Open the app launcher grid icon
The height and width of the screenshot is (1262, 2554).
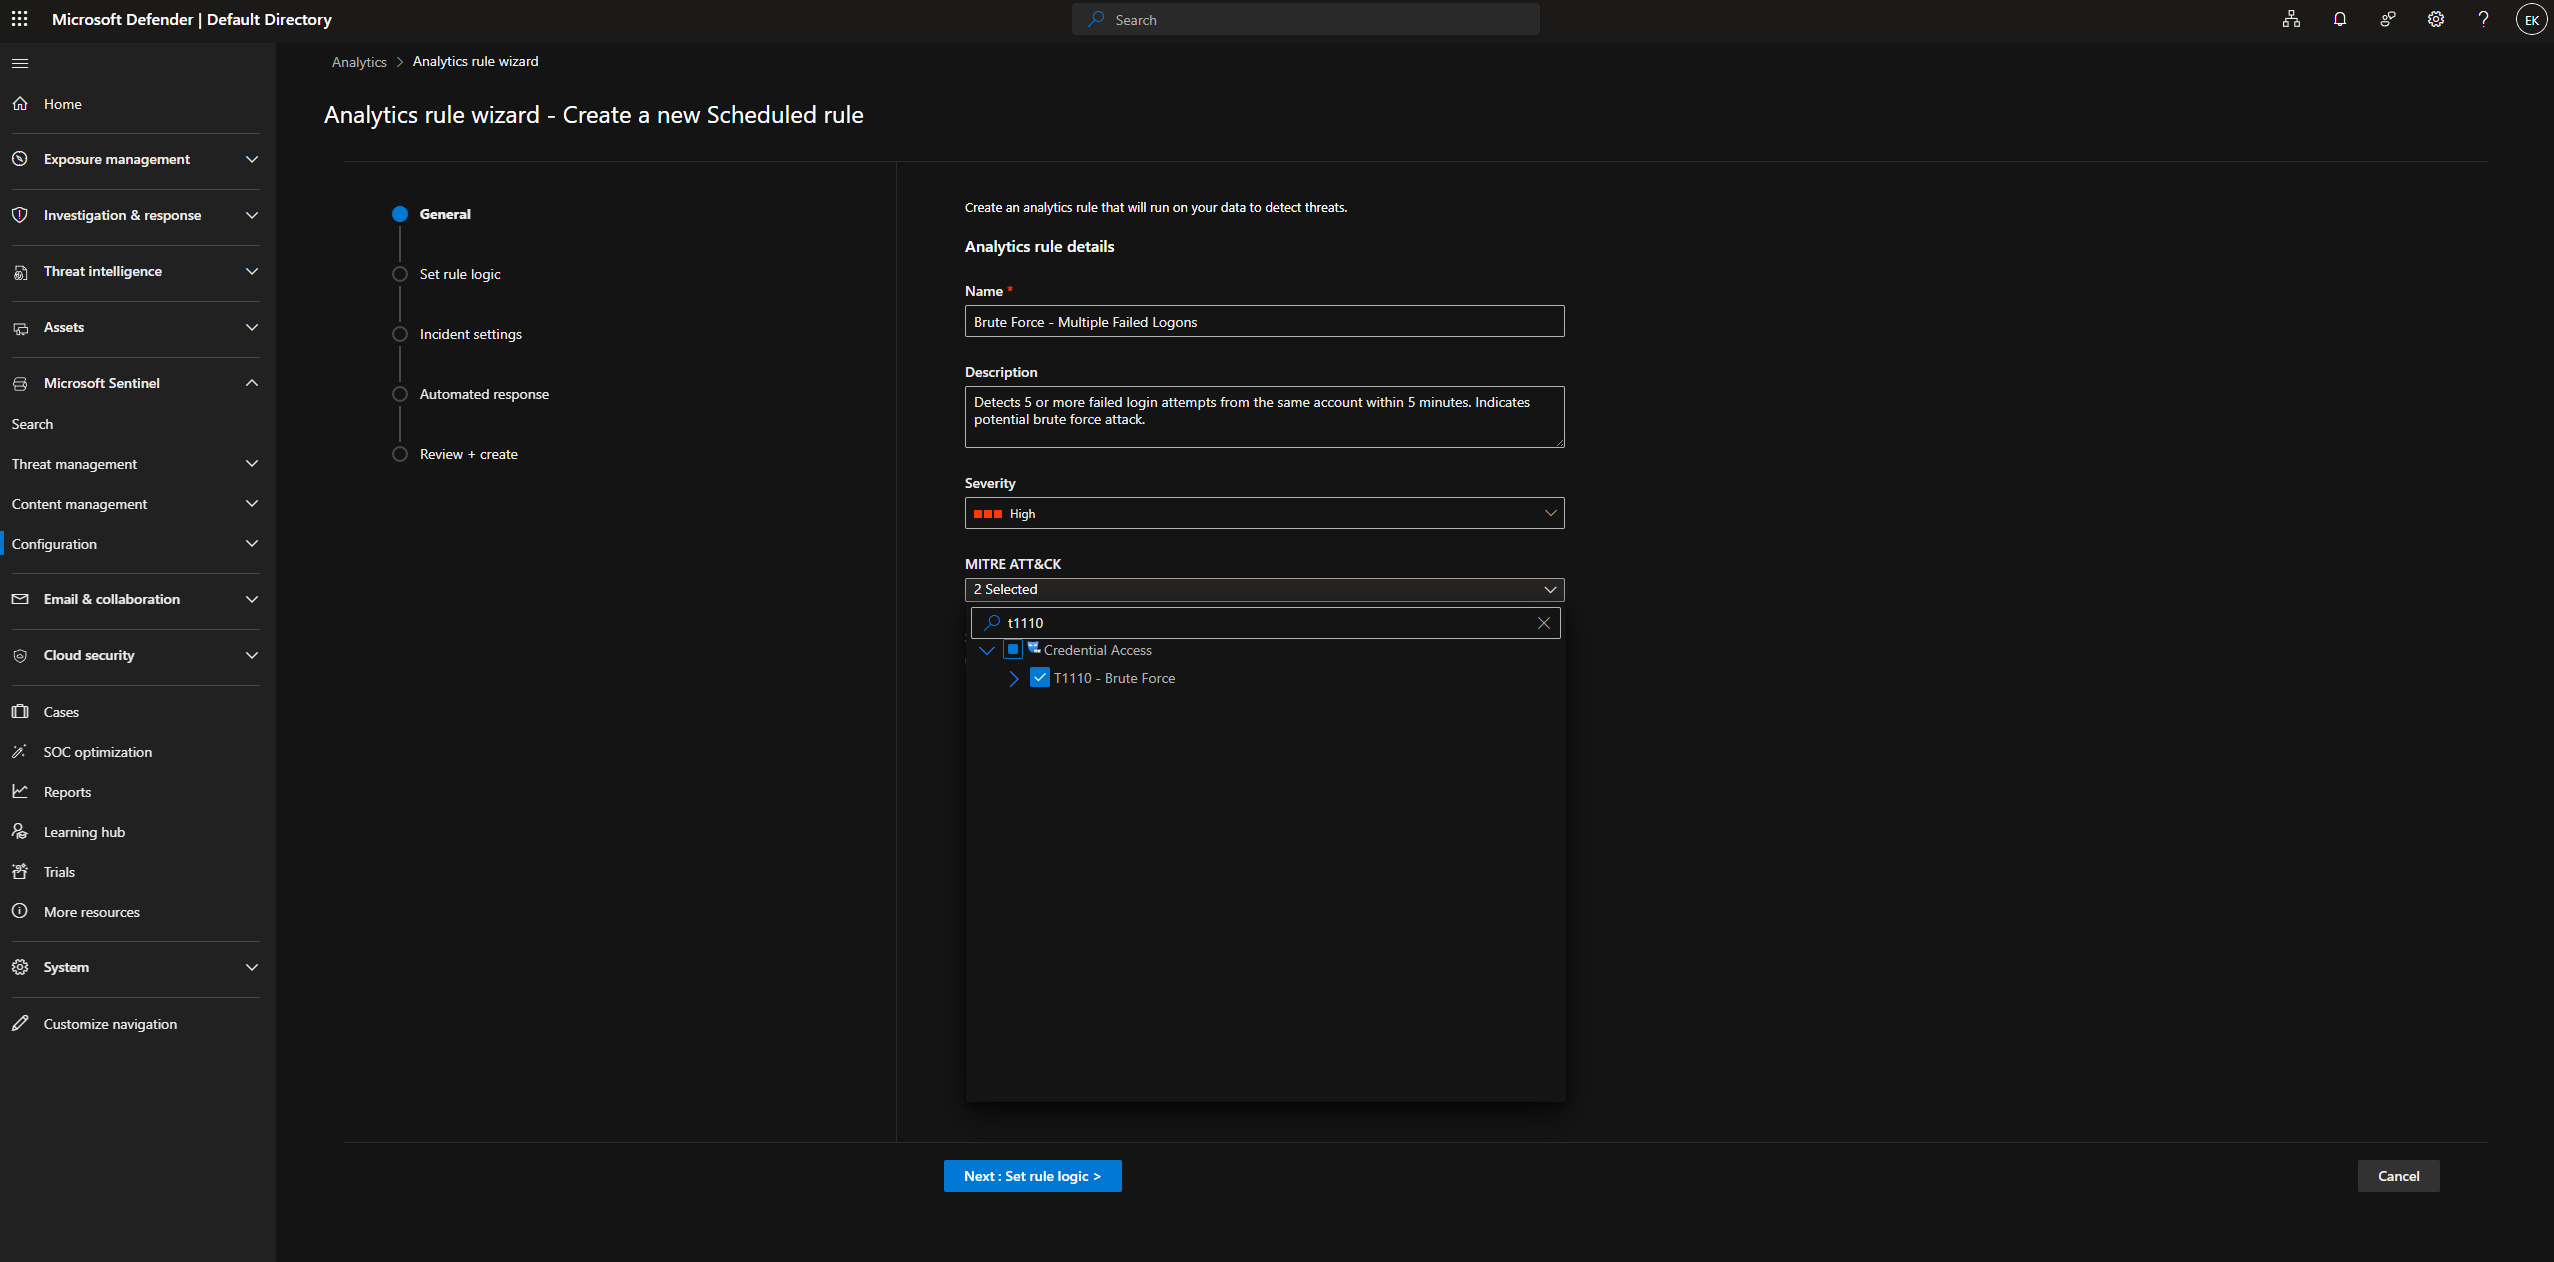(19, 19)
